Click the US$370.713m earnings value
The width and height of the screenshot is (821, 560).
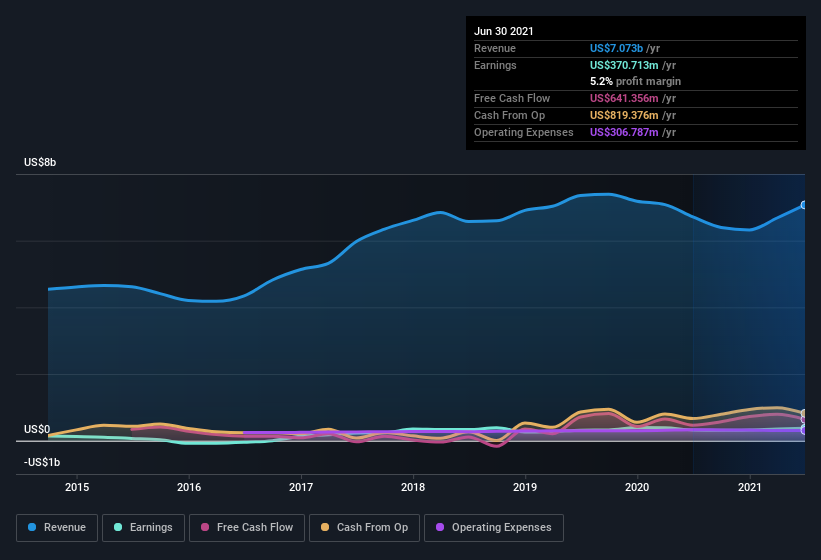point(624,65)
